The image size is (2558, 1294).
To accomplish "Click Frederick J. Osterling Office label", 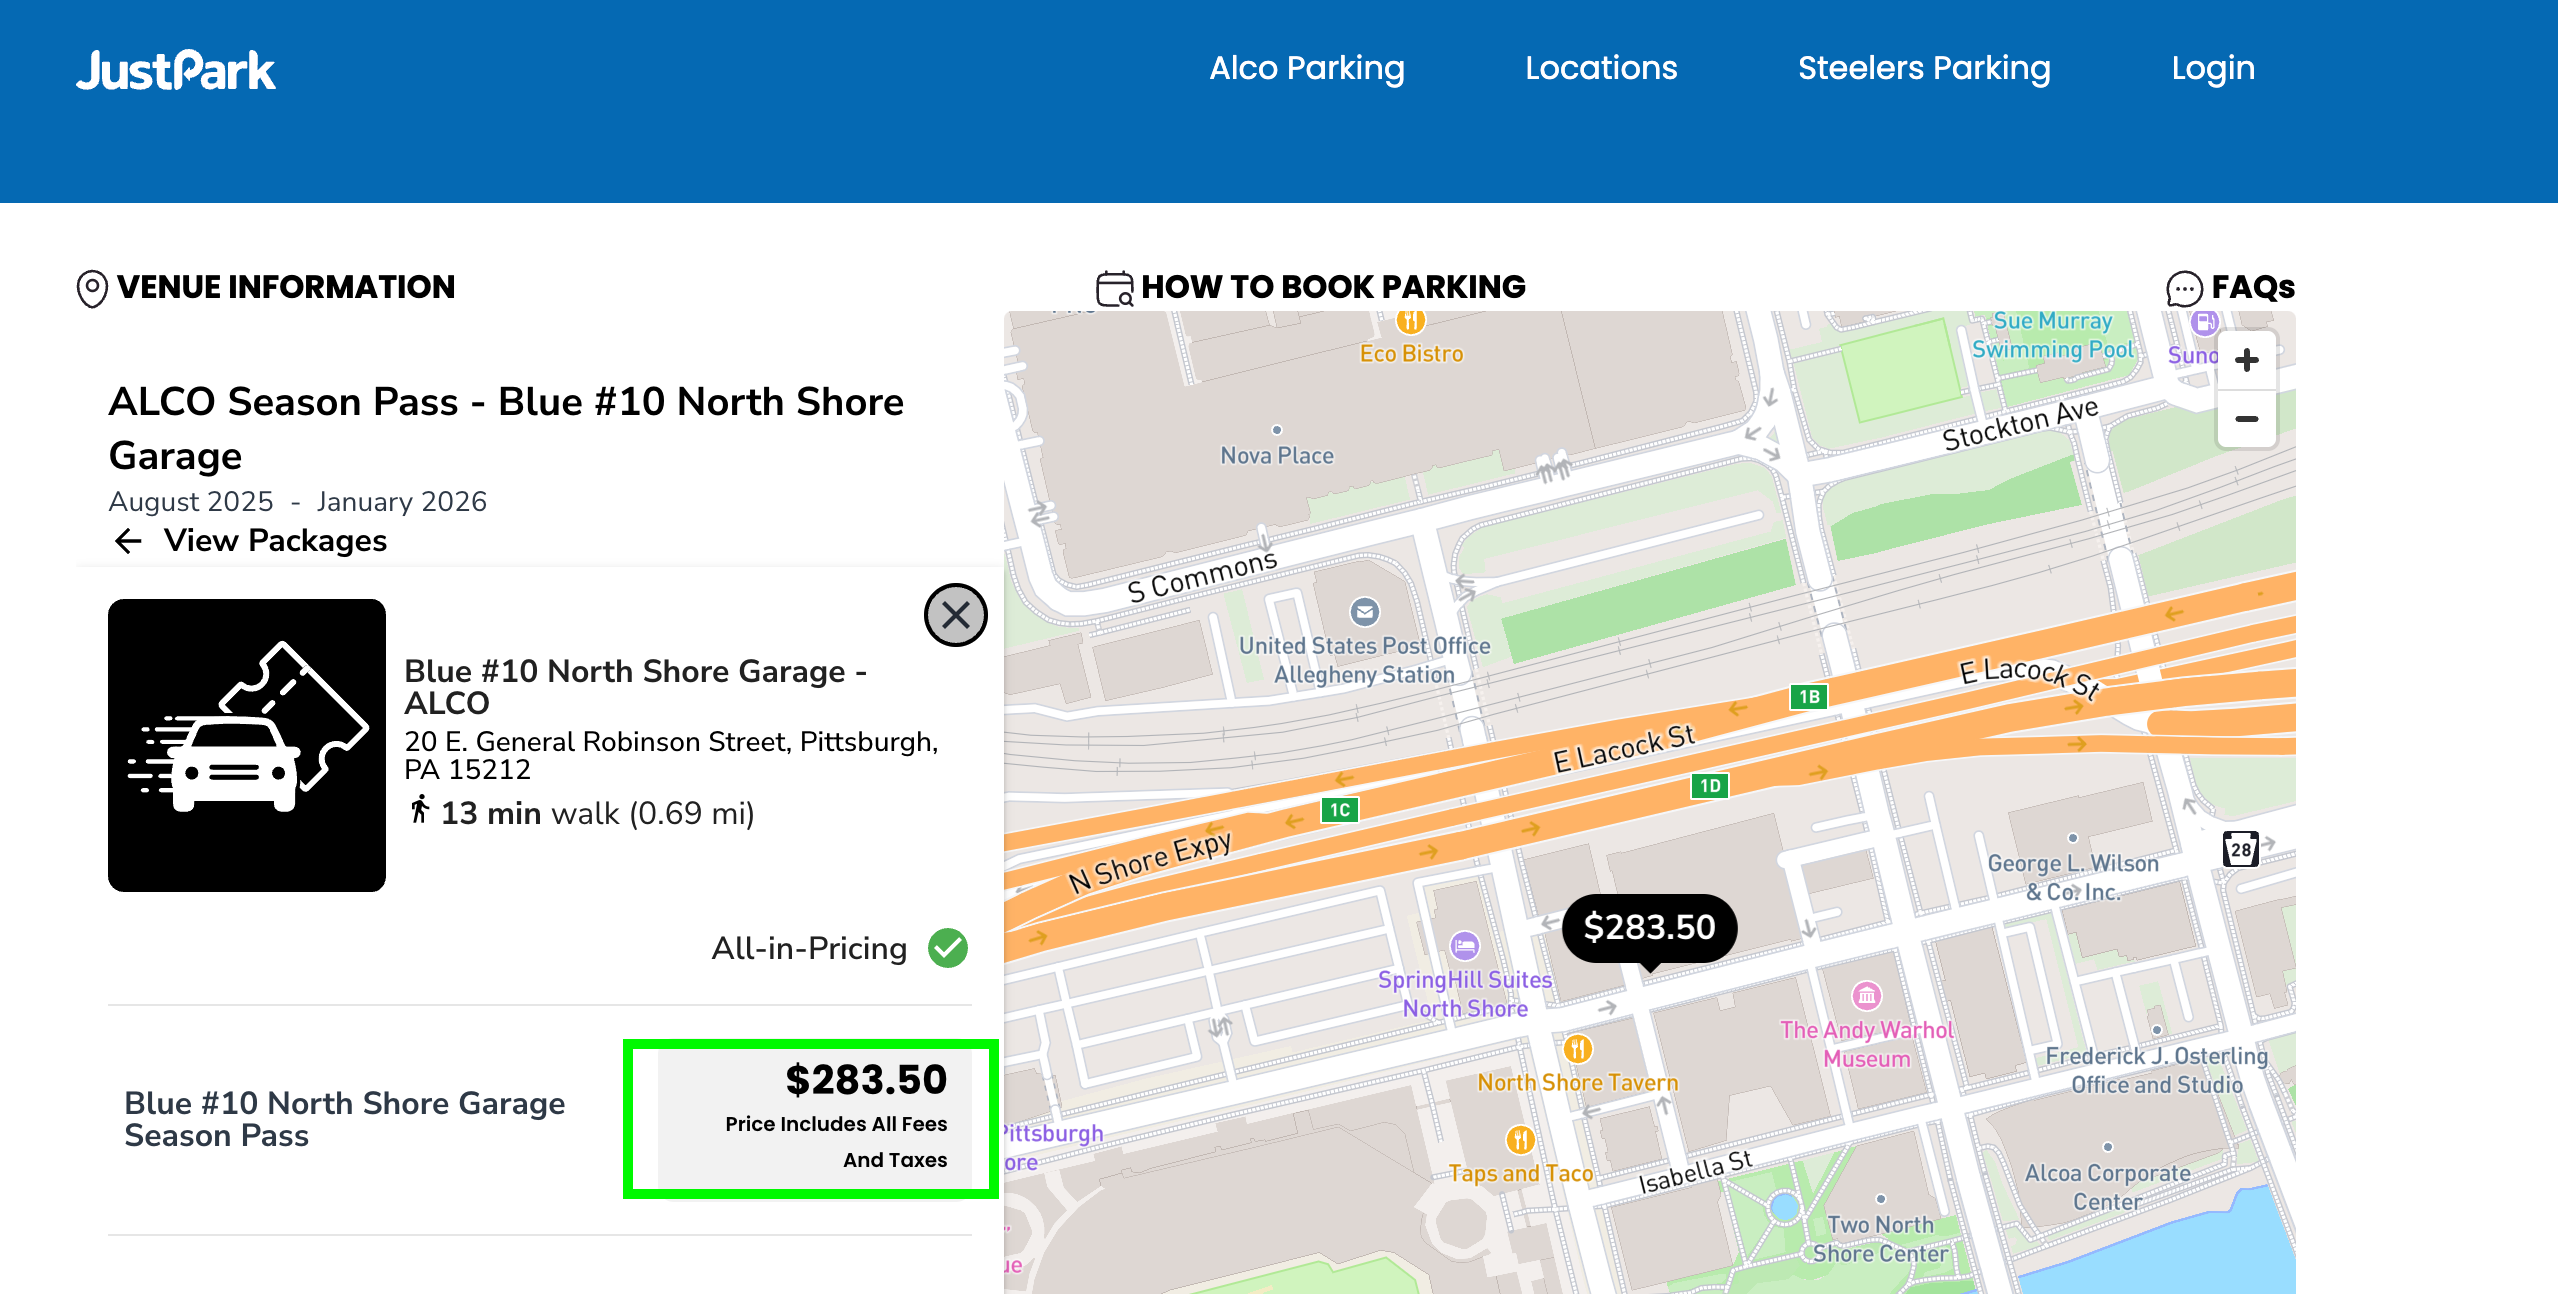I will click(x=2156, y=1070).
